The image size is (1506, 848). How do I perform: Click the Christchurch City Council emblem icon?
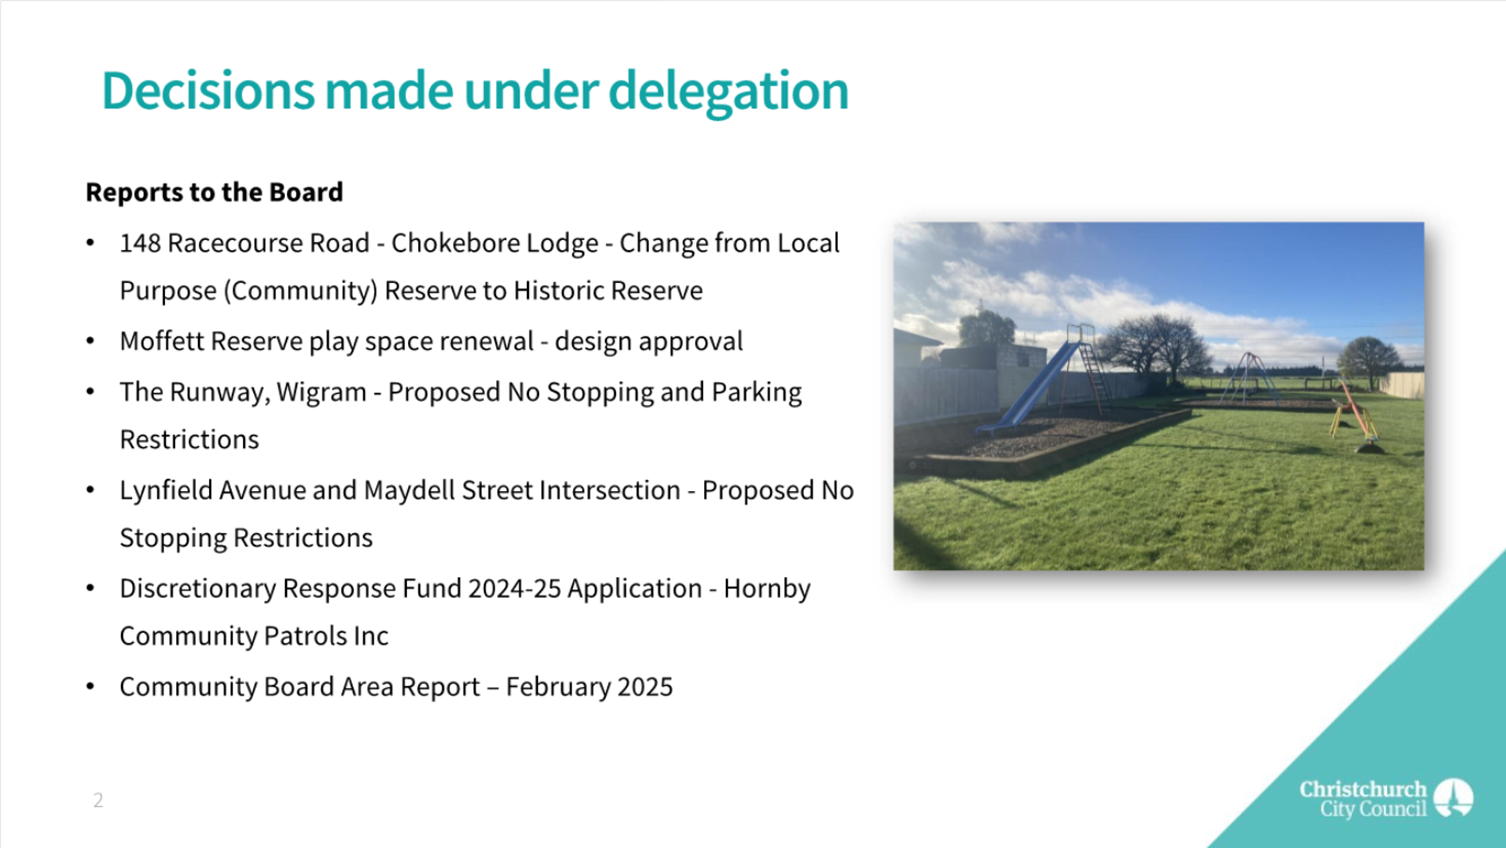click(x=1453, y=798)
